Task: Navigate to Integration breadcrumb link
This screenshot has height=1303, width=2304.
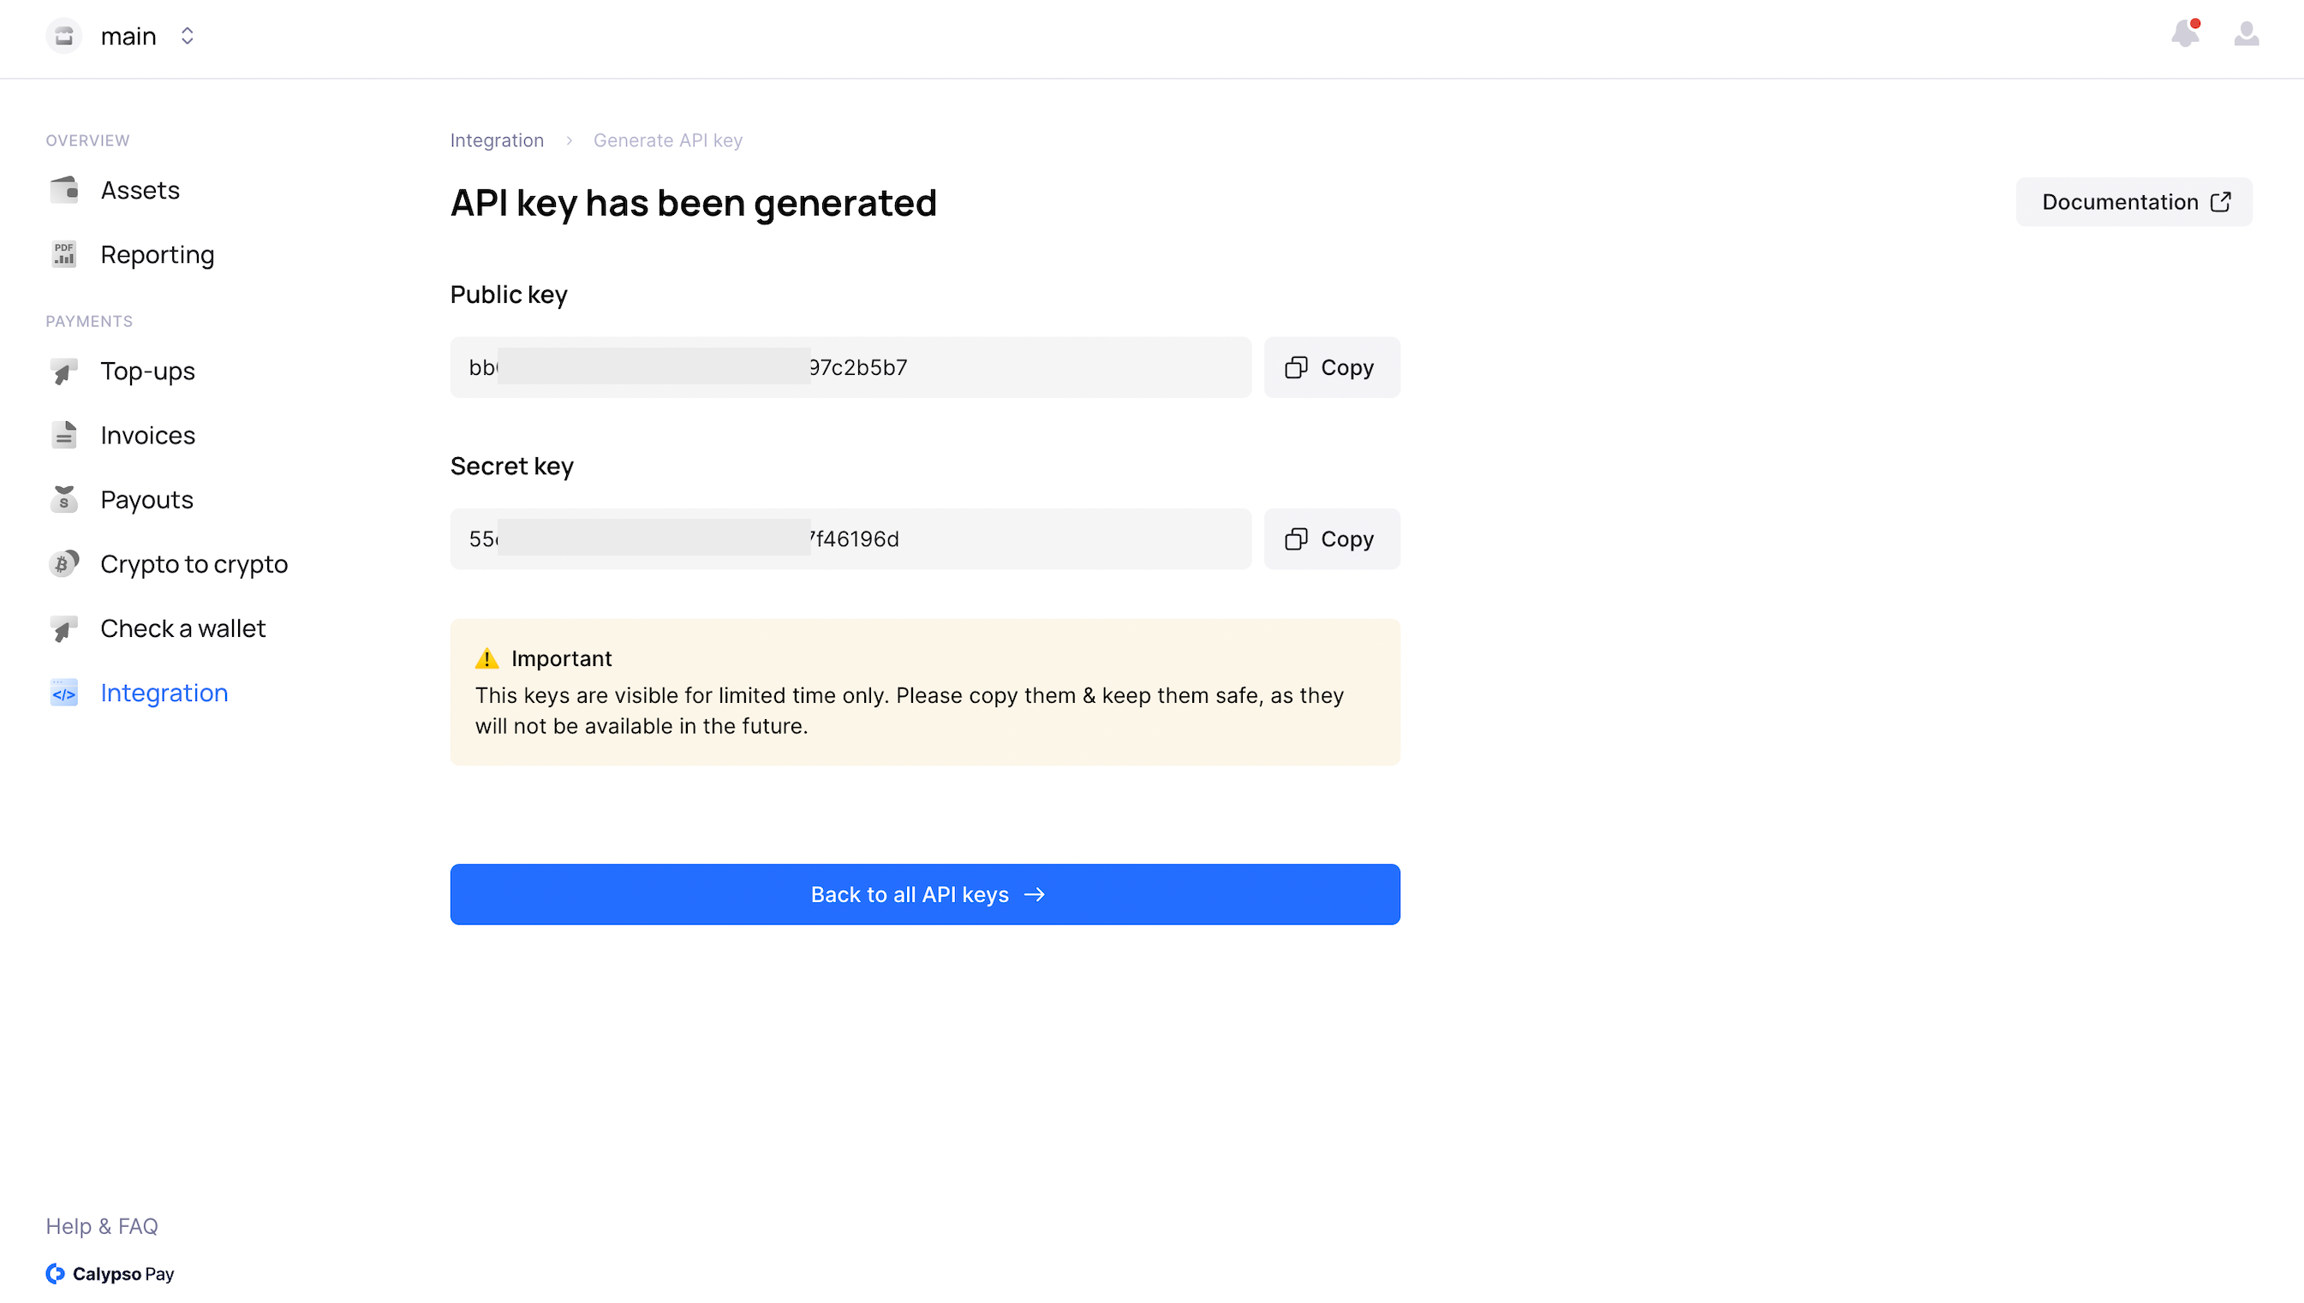Action: click(497, 140)
